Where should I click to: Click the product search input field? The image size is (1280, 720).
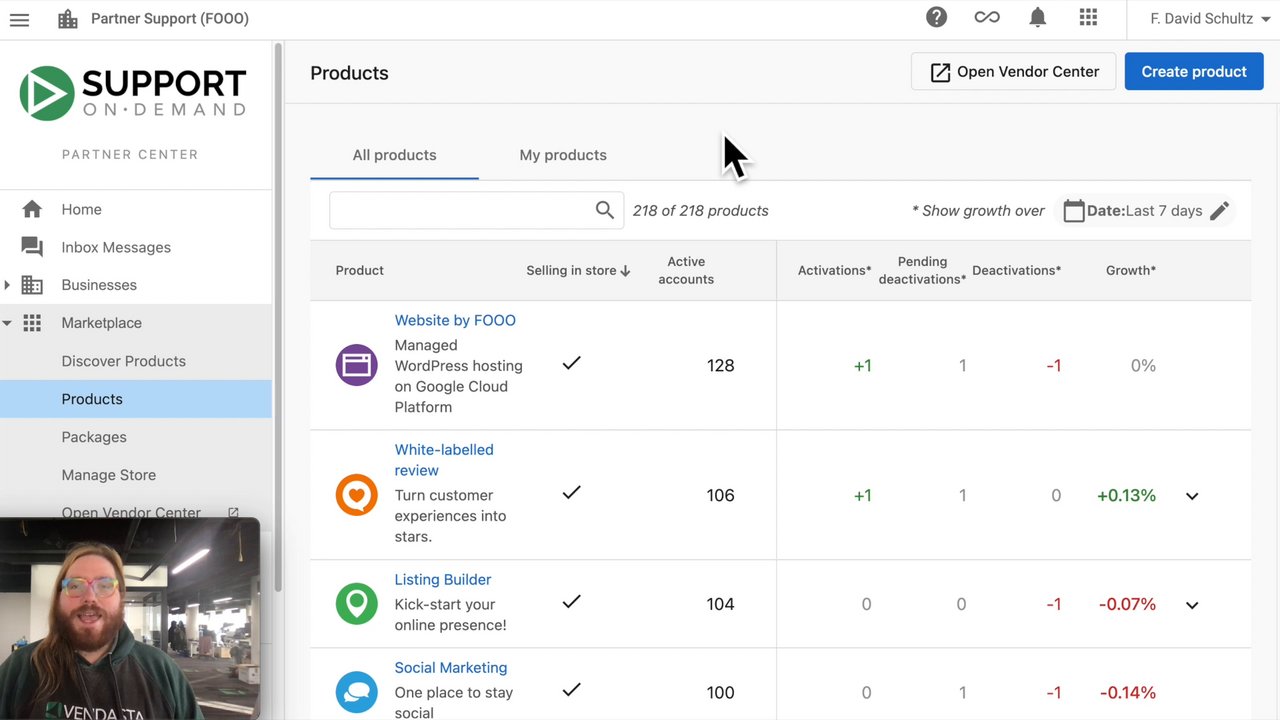pos(462,211)
